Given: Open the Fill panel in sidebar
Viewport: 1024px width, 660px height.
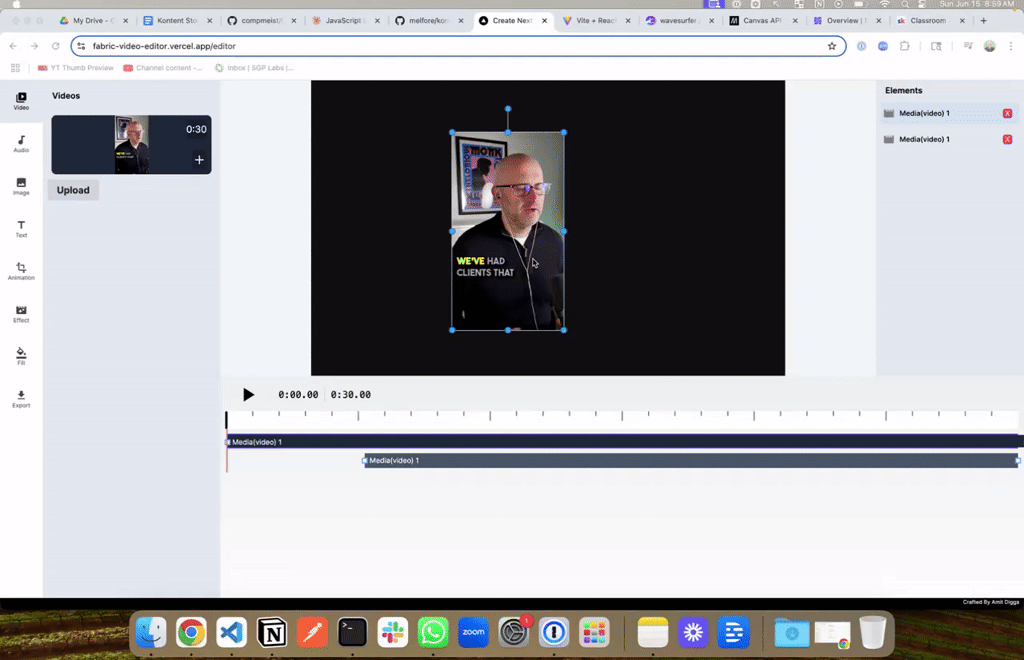Looking at the screenshot, I should coord(21,356).
